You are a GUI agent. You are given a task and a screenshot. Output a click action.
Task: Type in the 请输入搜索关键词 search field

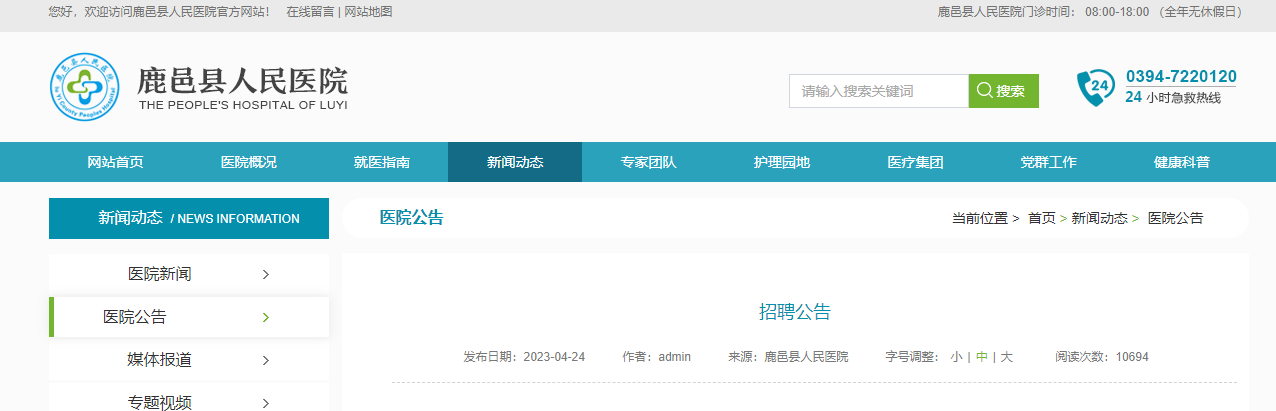click(878, 91)
